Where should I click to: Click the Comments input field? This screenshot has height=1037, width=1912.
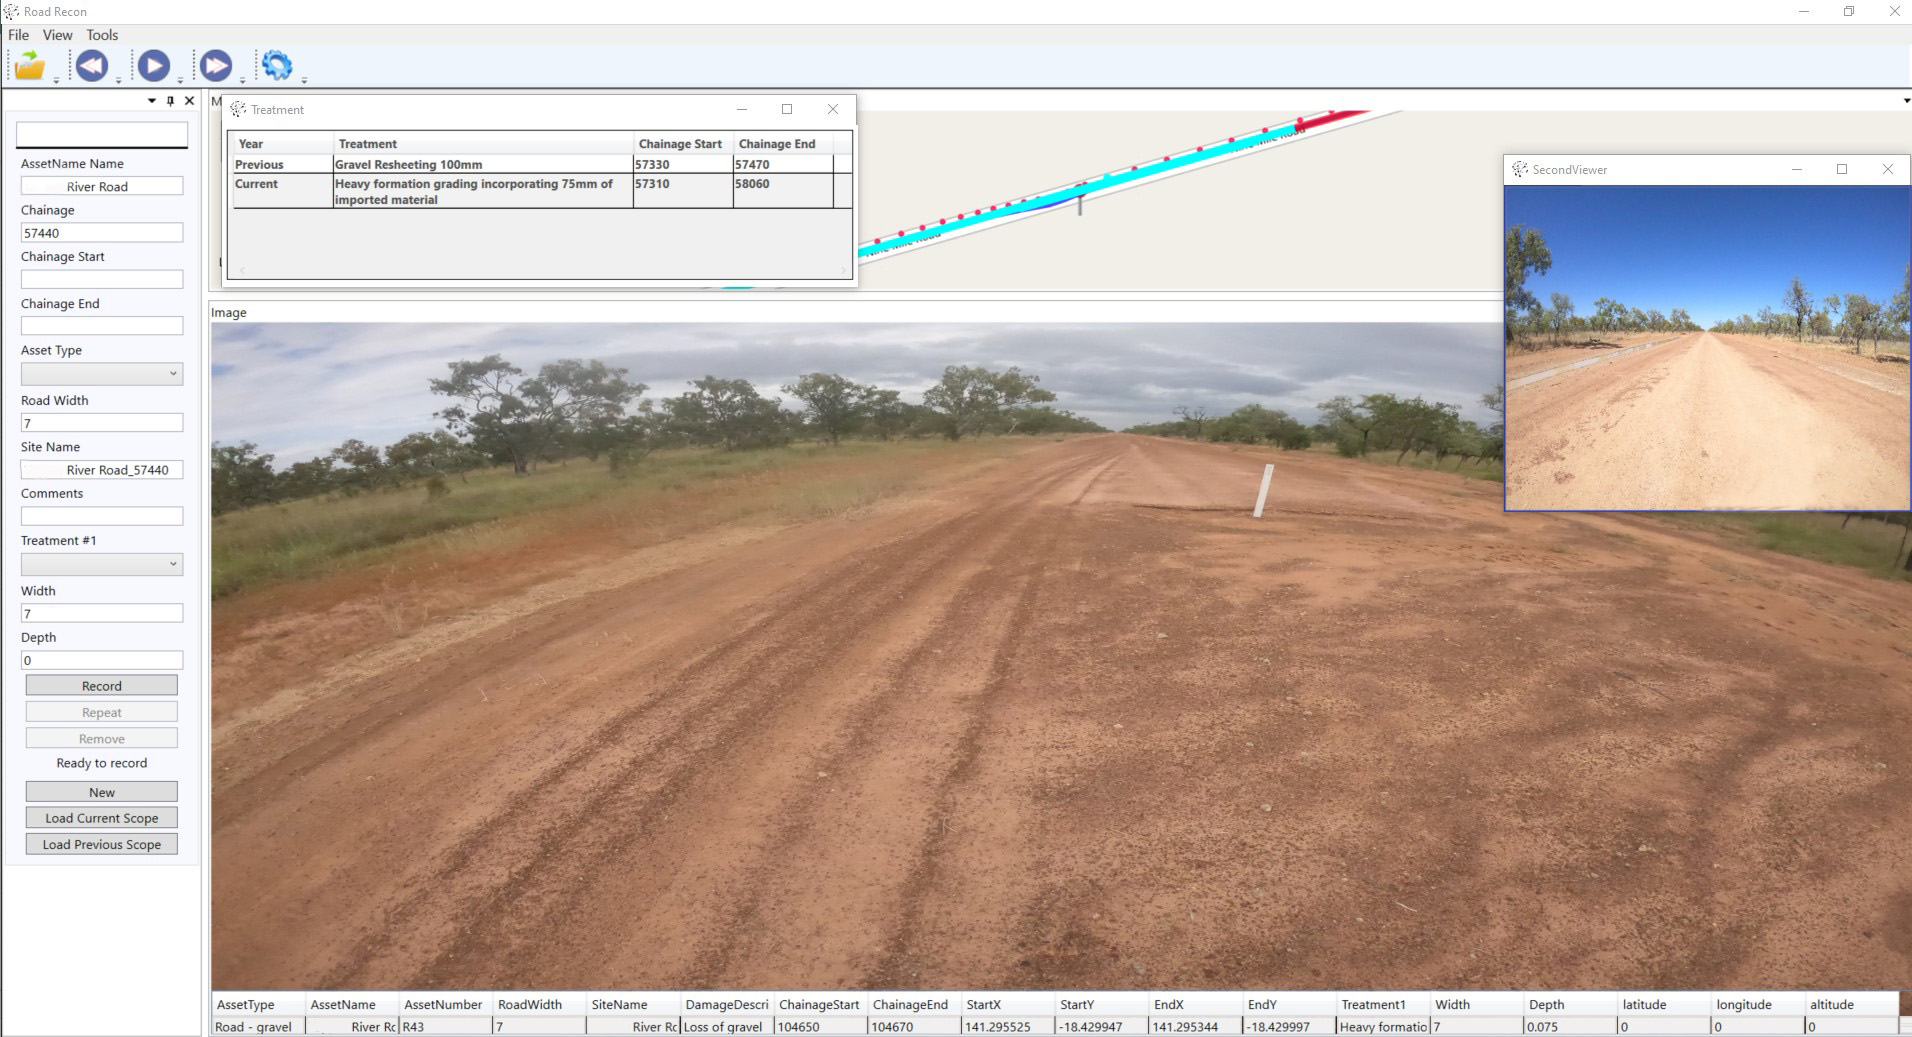click(102, 516)
